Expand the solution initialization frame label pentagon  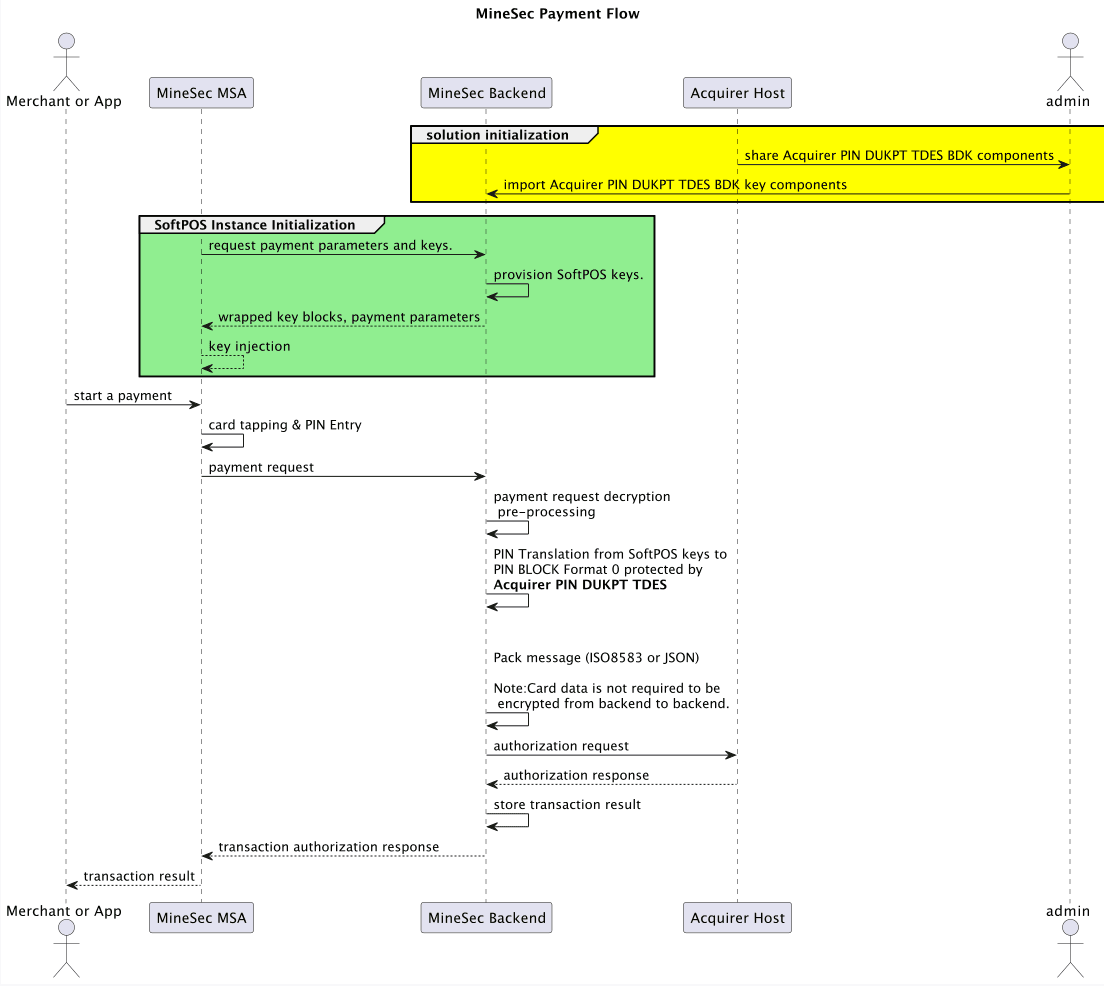coord(505,135)
